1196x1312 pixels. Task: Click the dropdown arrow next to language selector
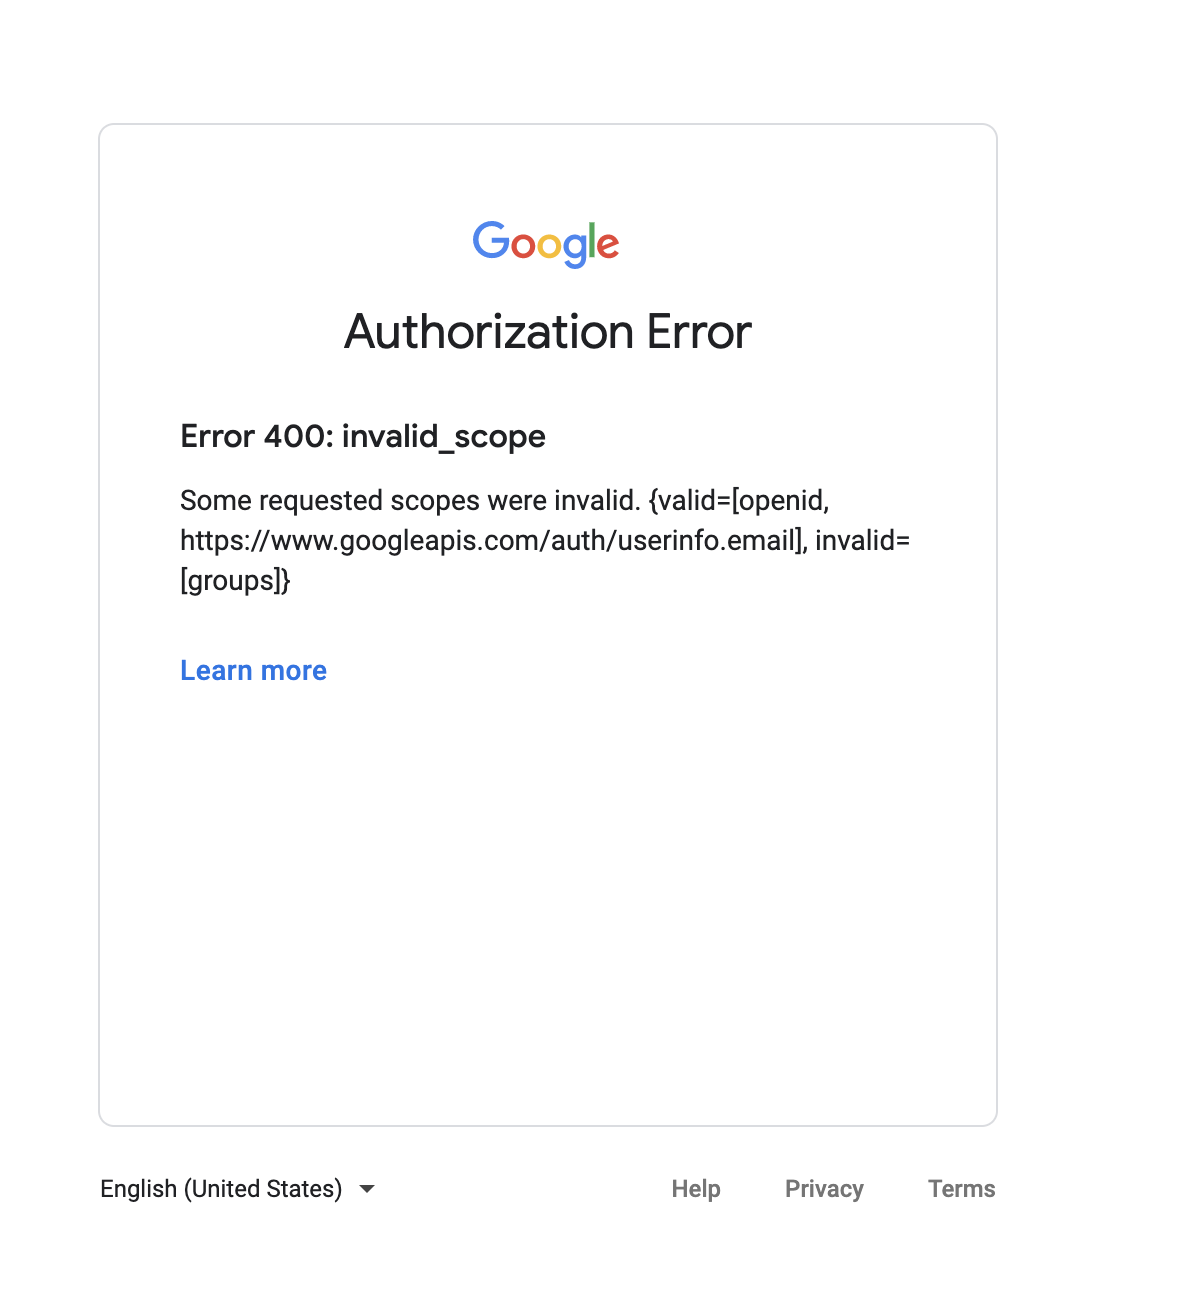367,1189
